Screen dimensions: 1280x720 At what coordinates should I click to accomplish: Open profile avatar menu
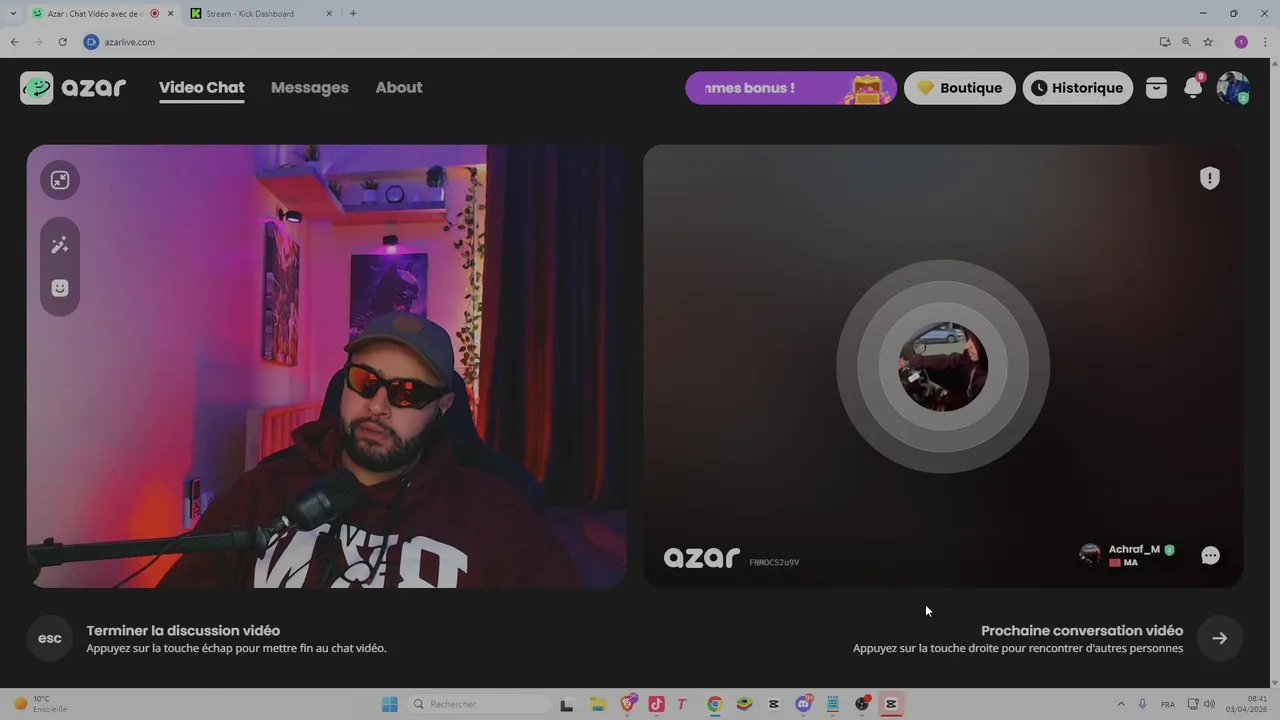point(1233,88)
